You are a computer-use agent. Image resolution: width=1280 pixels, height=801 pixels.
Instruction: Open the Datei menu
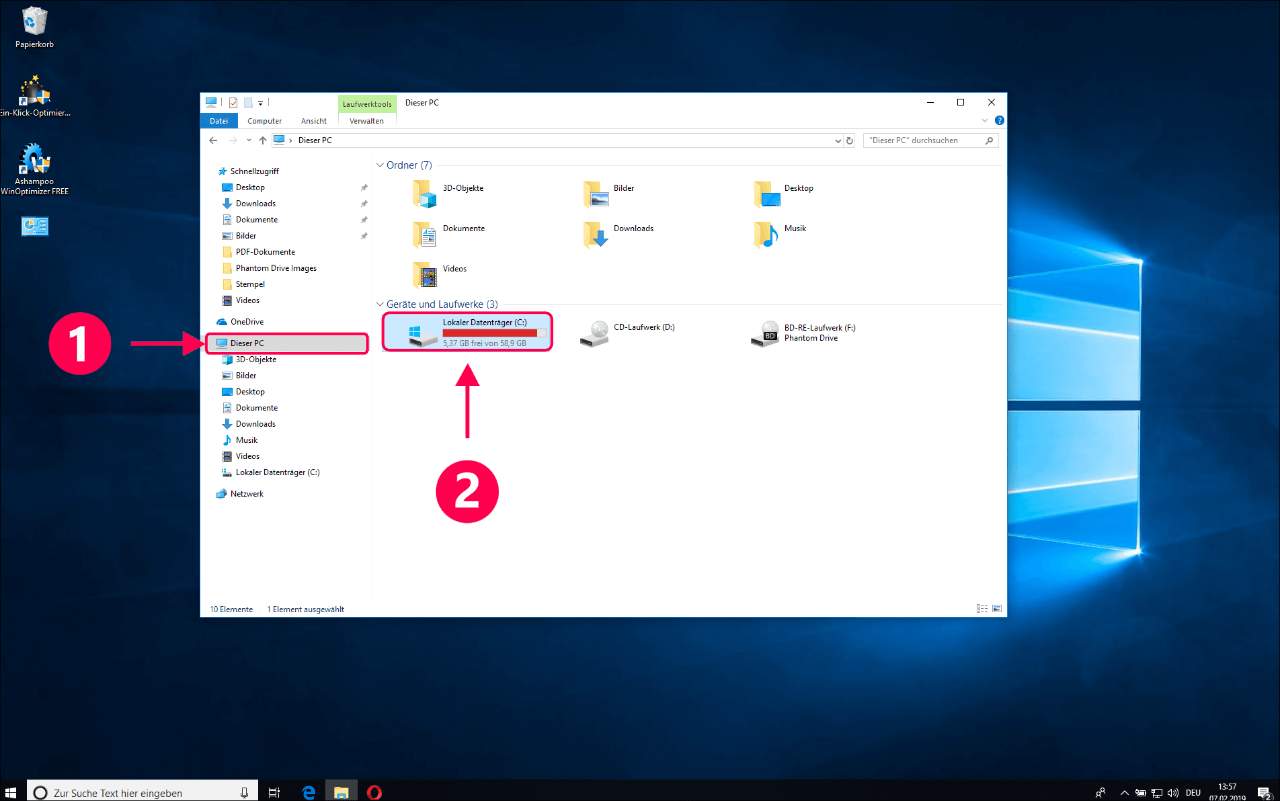pos(219,121)
